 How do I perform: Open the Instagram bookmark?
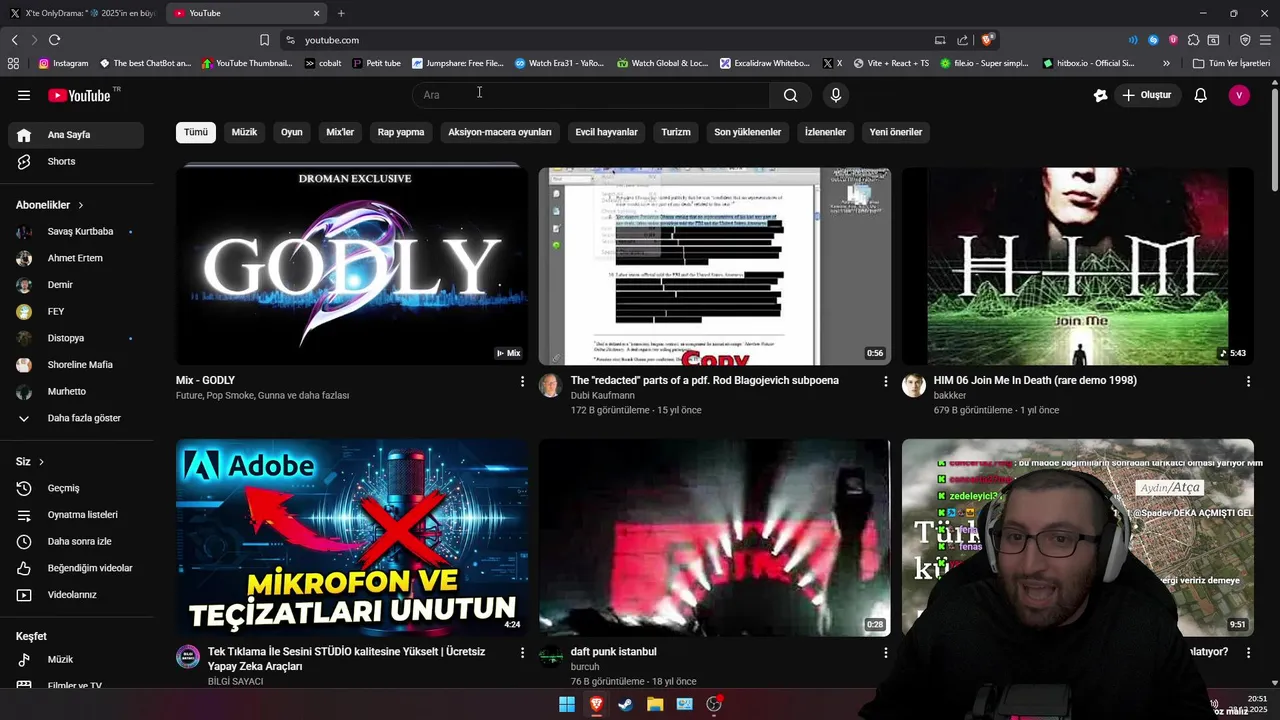(x=63, y=63)
